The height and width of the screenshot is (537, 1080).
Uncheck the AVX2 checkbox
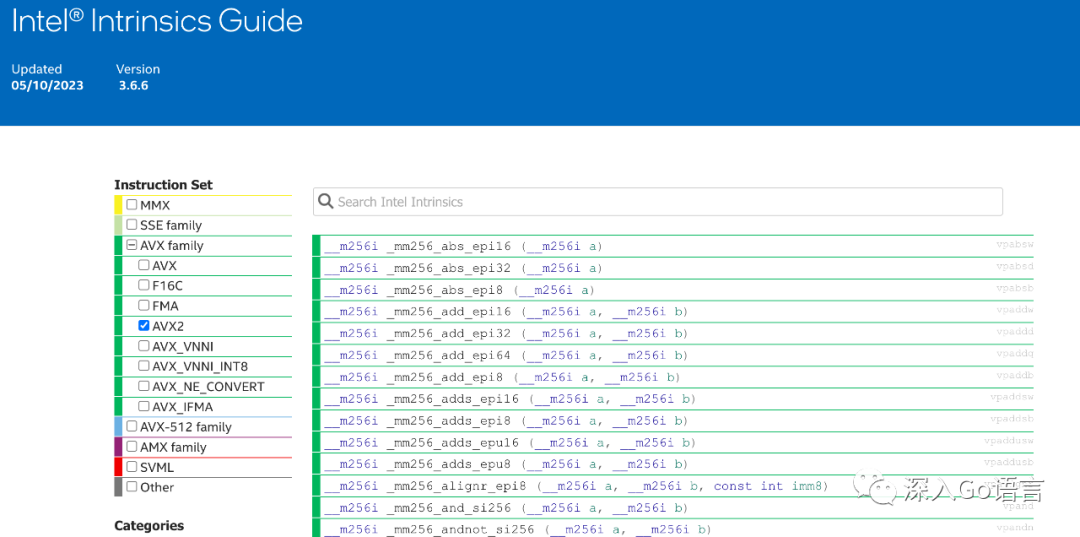point(144,325)
